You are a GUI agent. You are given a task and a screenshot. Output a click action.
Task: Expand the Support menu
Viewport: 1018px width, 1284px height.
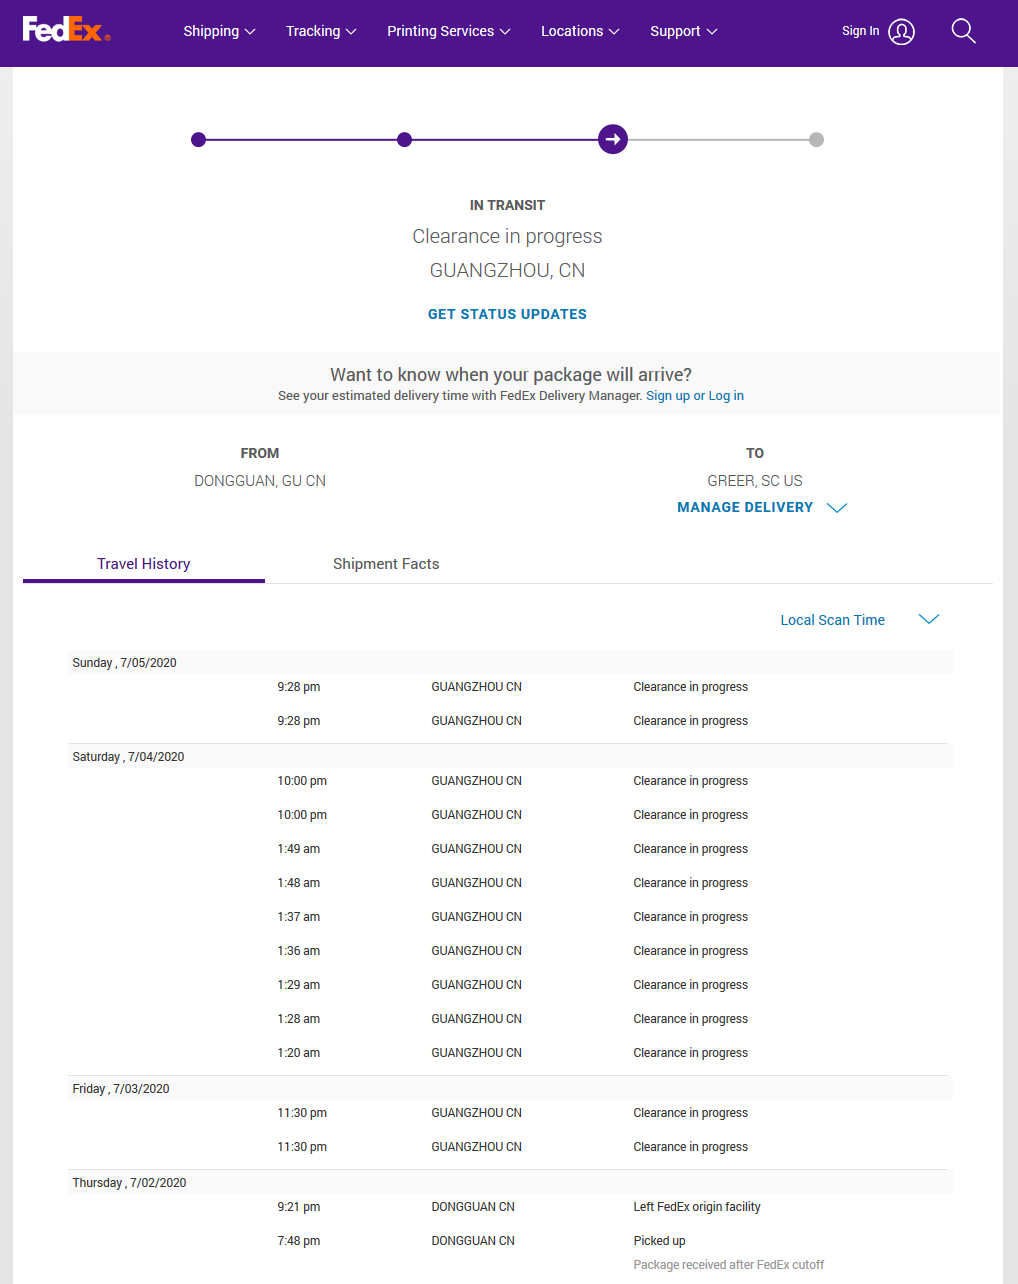click(x=684, y=31)
